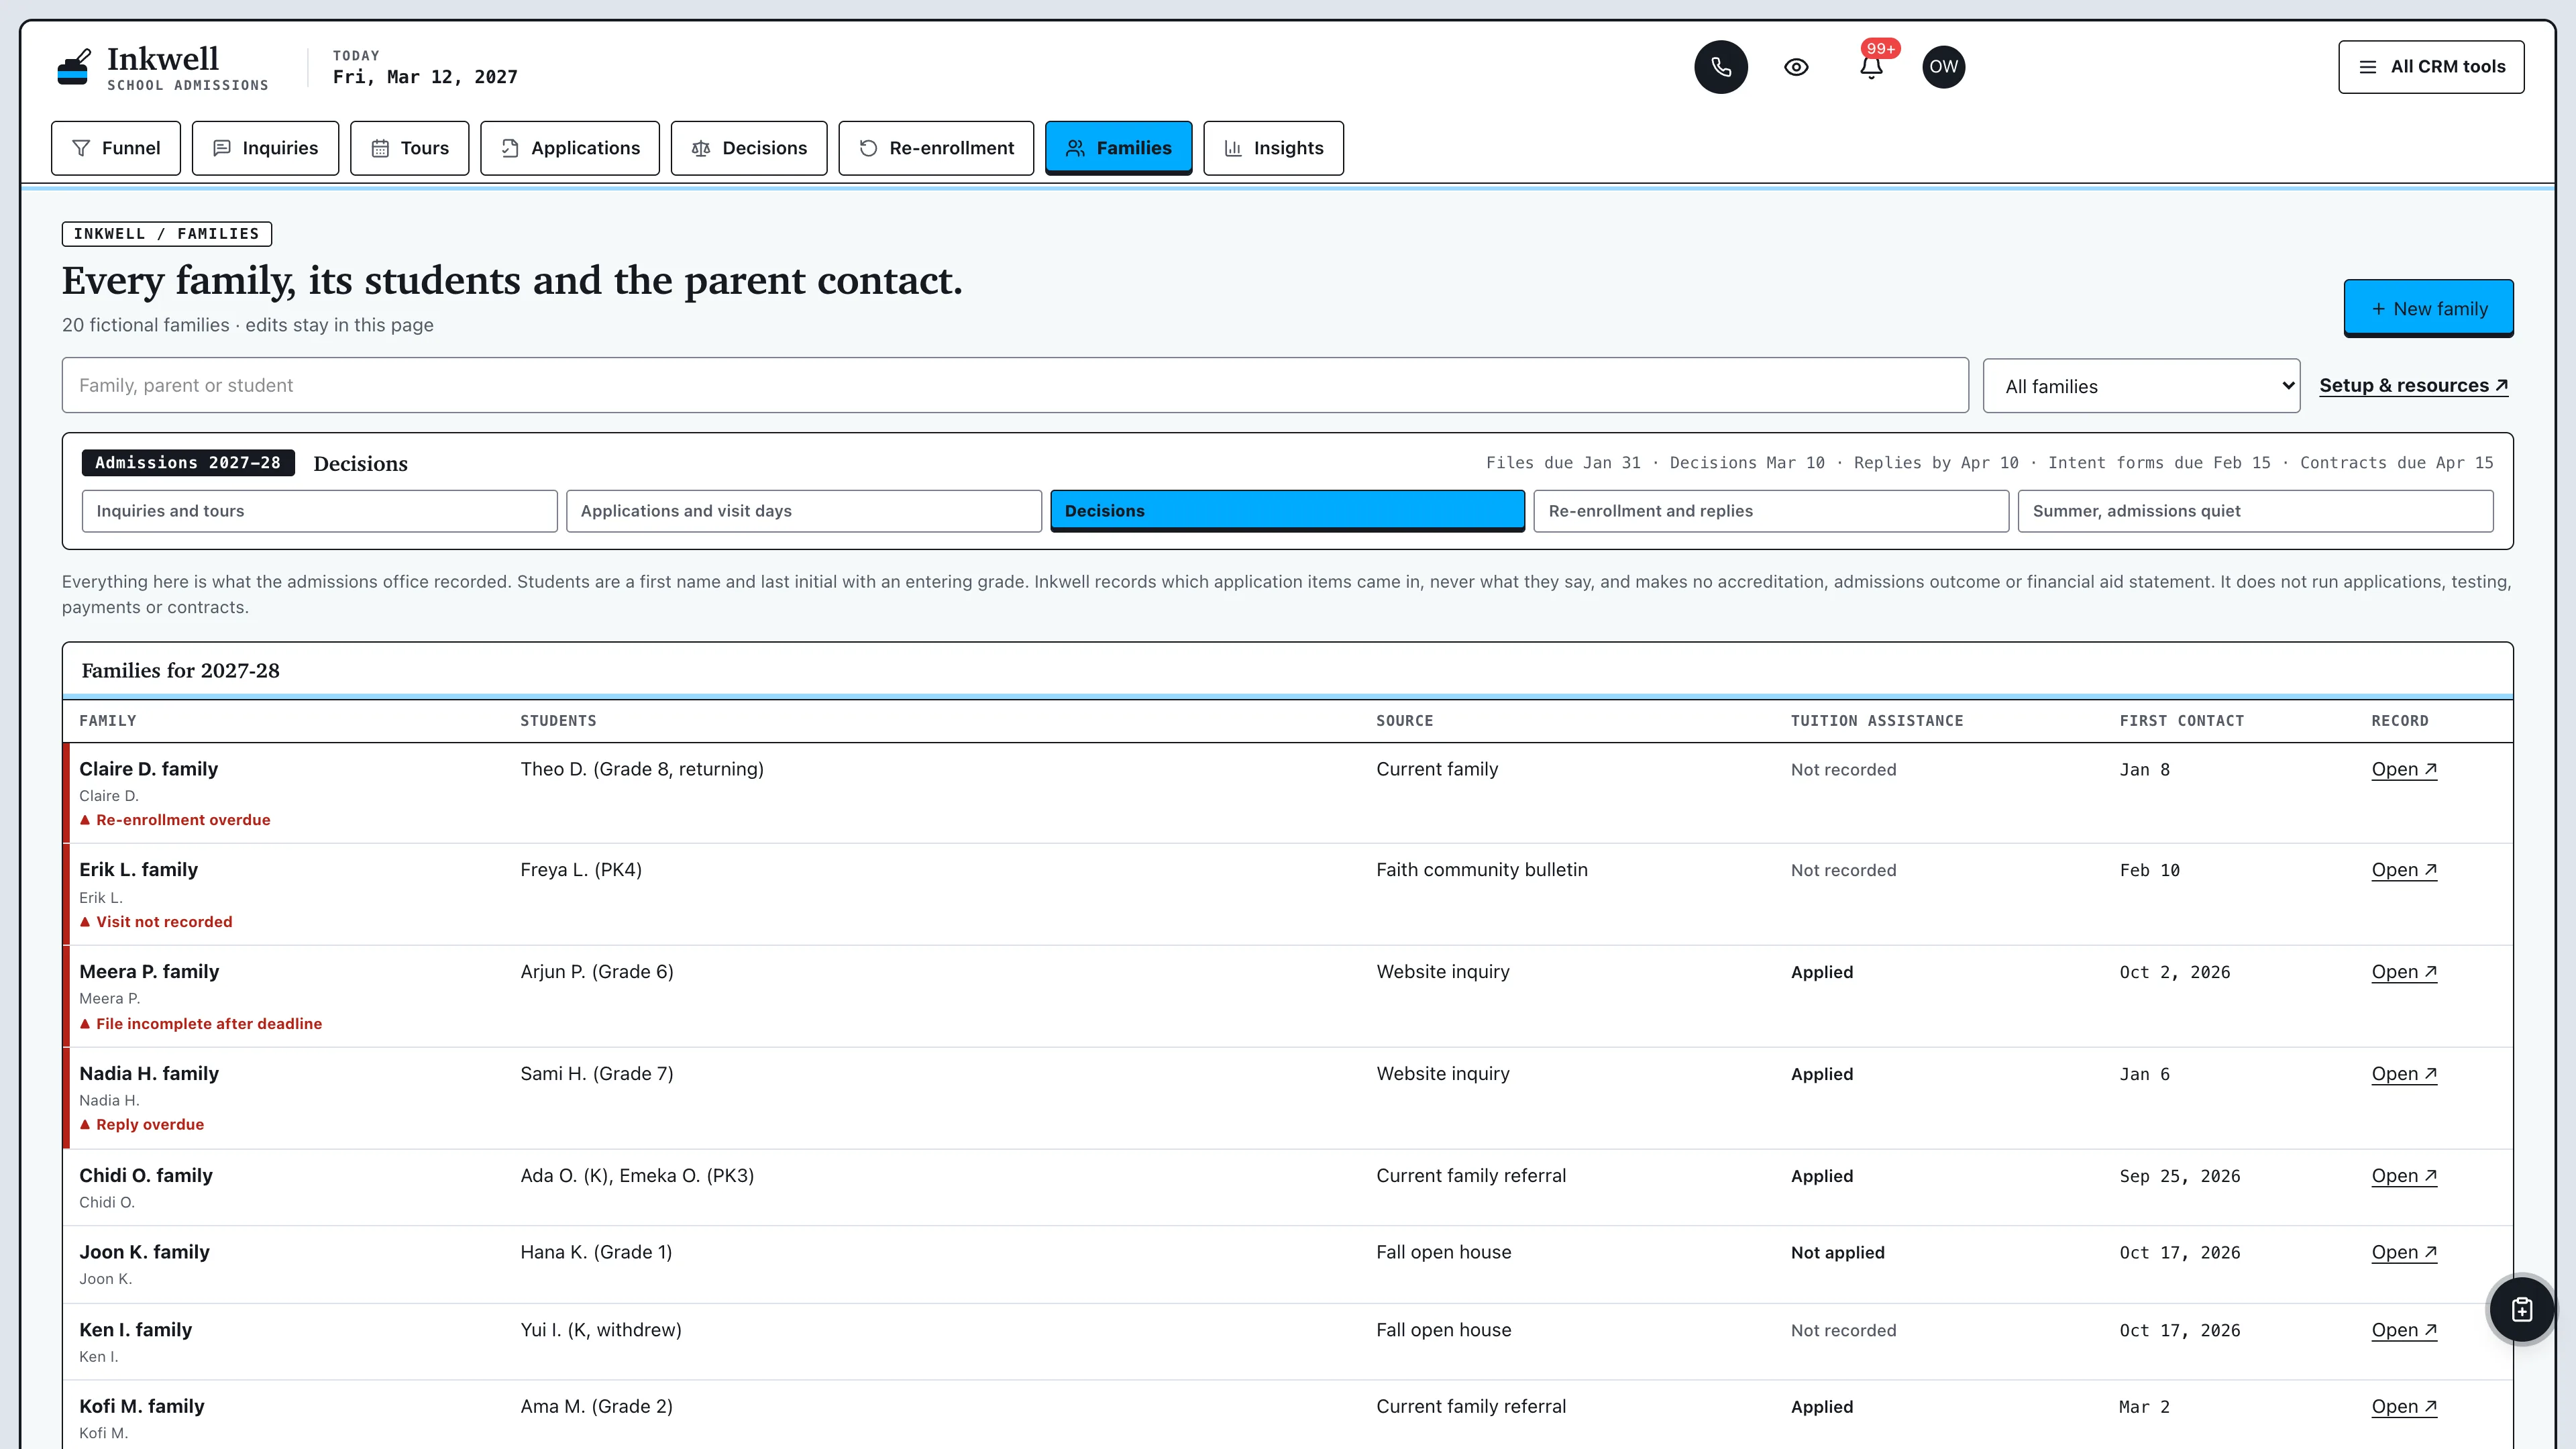This screenshot has width=2576, height=1449.
Task: Click the New family button
Action: [x=2428, y=309]
